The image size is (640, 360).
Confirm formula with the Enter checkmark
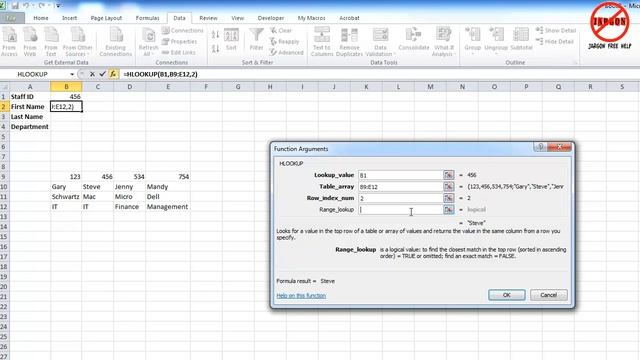point(102,74)
